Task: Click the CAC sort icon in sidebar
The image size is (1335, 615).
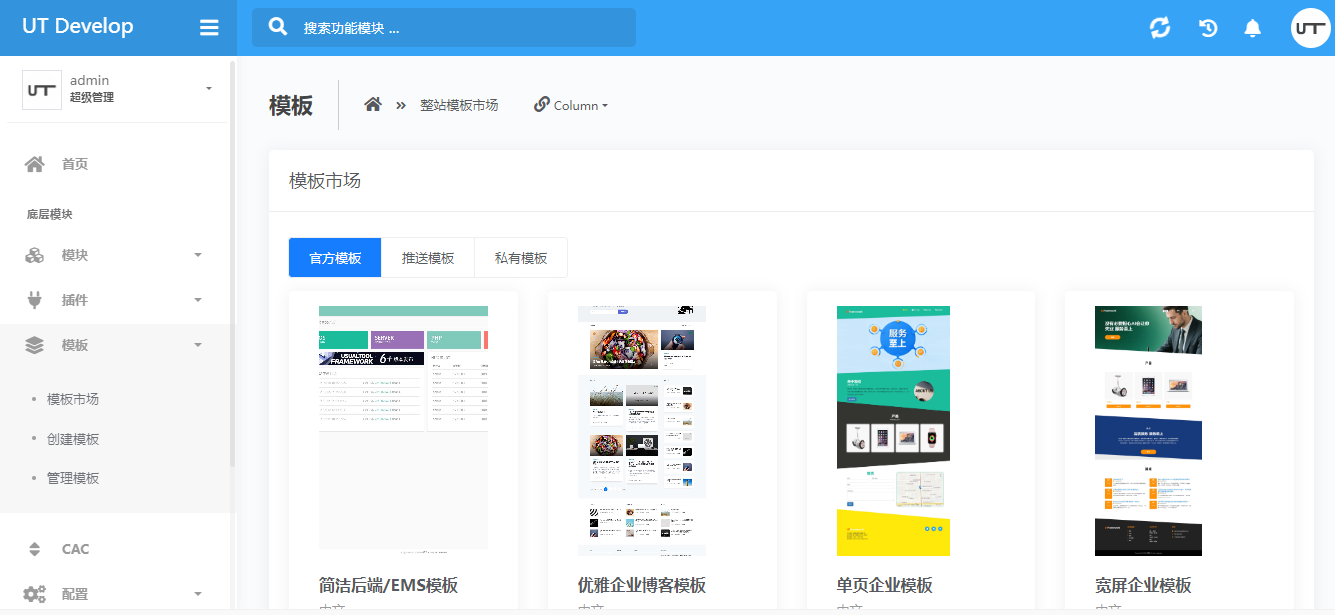Action: pyautogui.click(x=35, y=549)
